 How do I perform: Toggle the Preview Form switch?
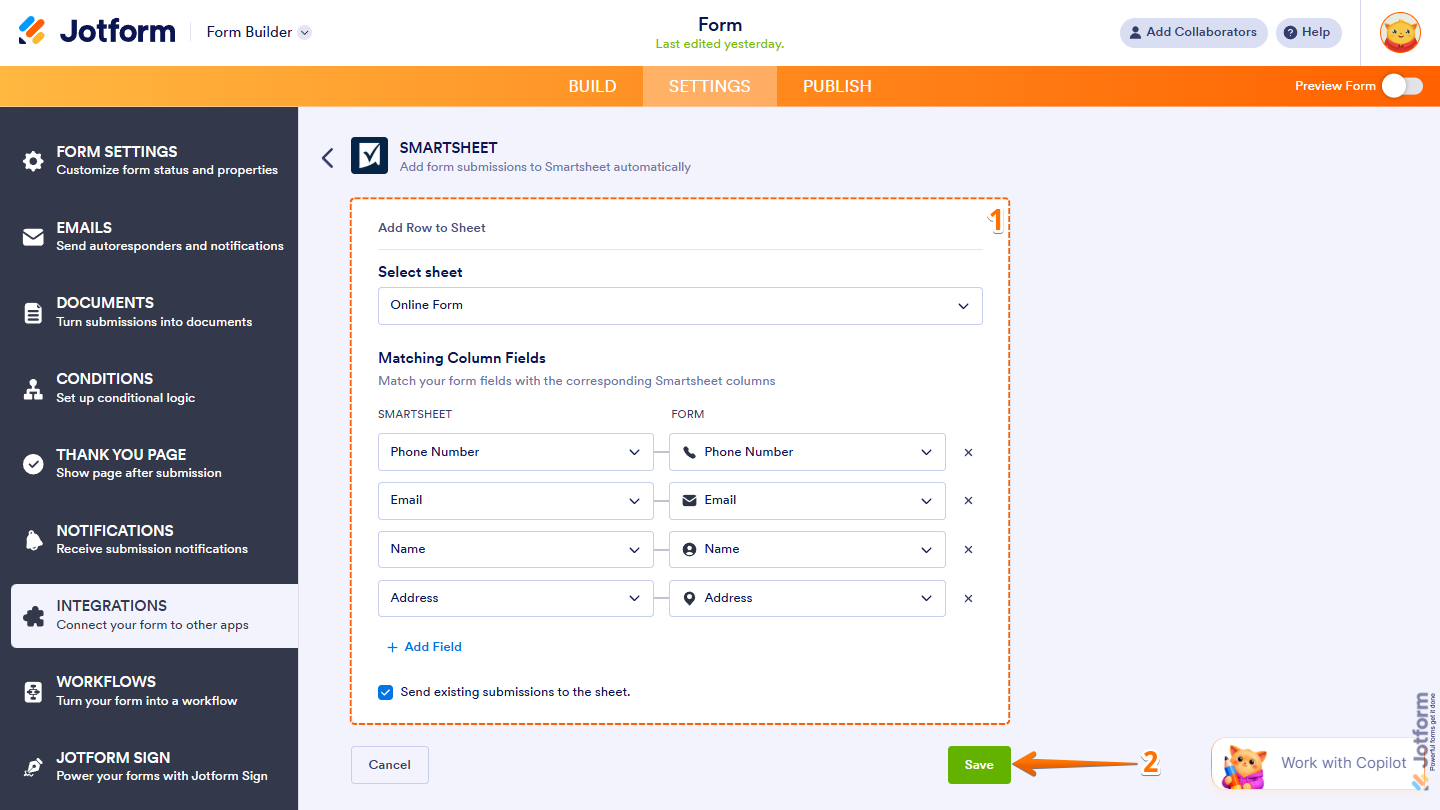tap(1403, 86)
